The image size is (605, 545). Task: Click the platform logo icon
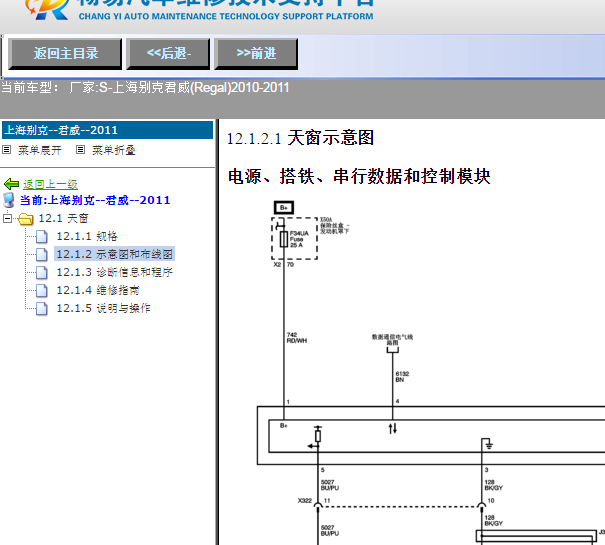tap(47, 10)
